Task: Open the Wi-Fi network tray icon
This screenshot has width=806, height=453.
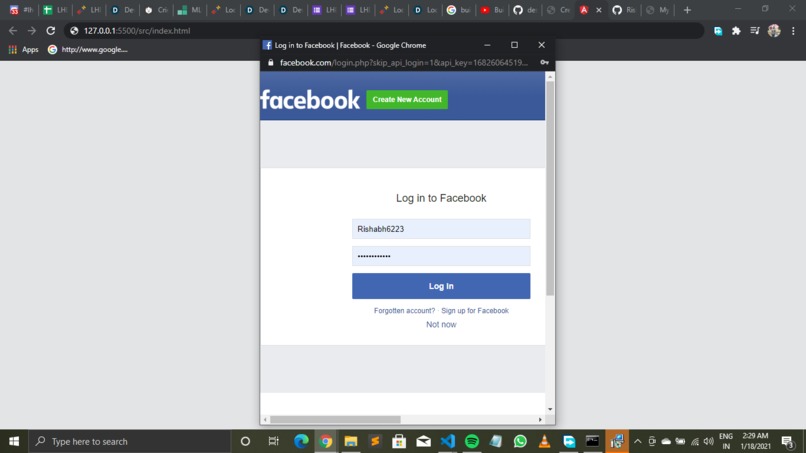Action: [695, 441]
